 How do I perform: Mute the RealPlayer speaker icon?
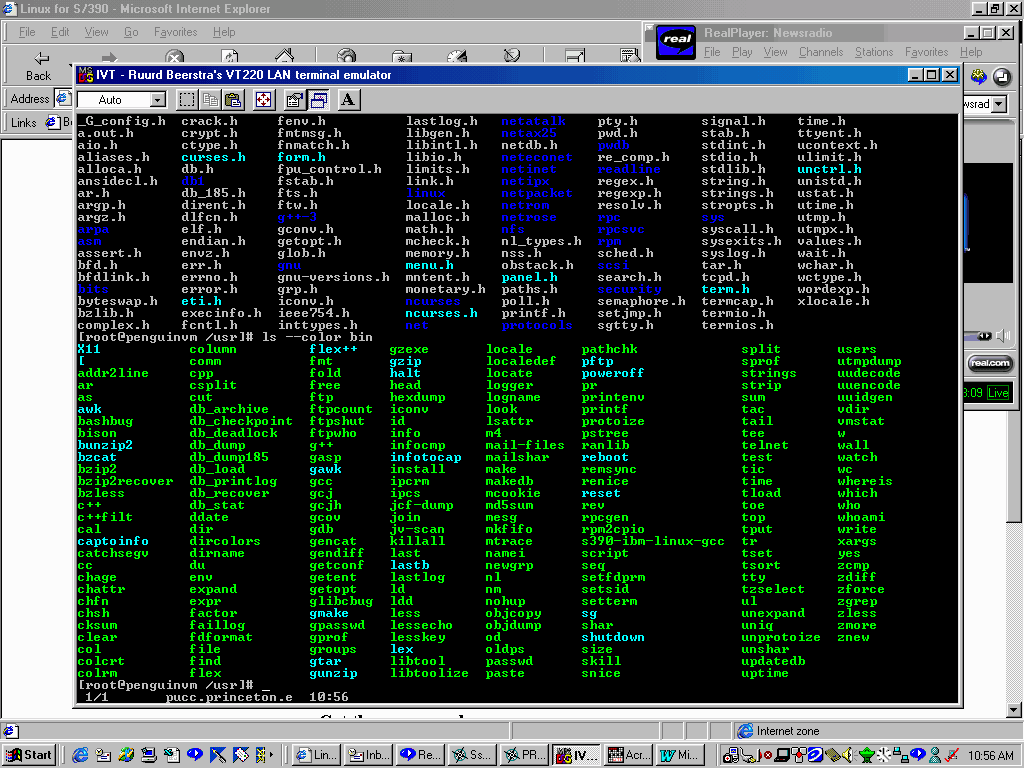[1003, 336]
